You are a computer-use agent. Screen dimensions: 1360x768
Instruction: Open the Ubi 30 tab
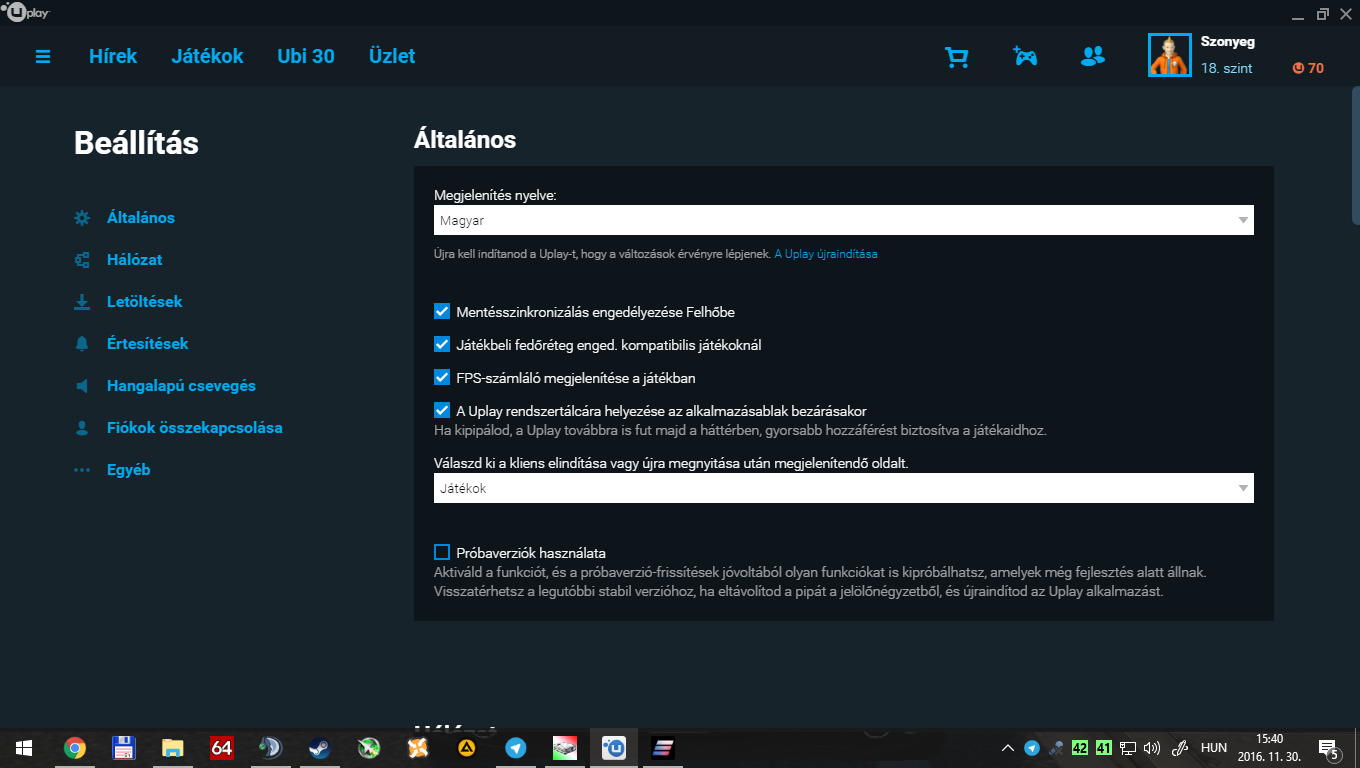point(306,56)
